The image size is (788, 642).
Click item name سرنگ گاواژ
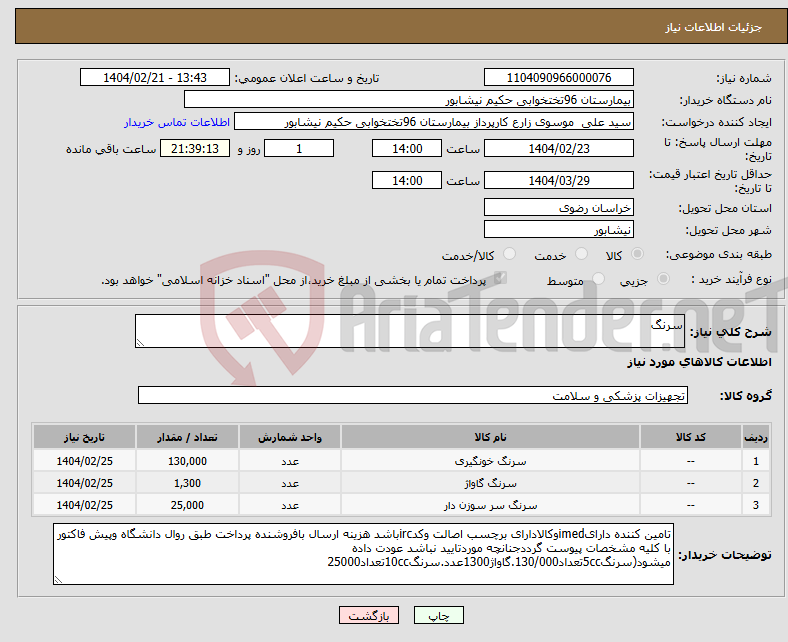pyautogui.click(x=490, y=483)
